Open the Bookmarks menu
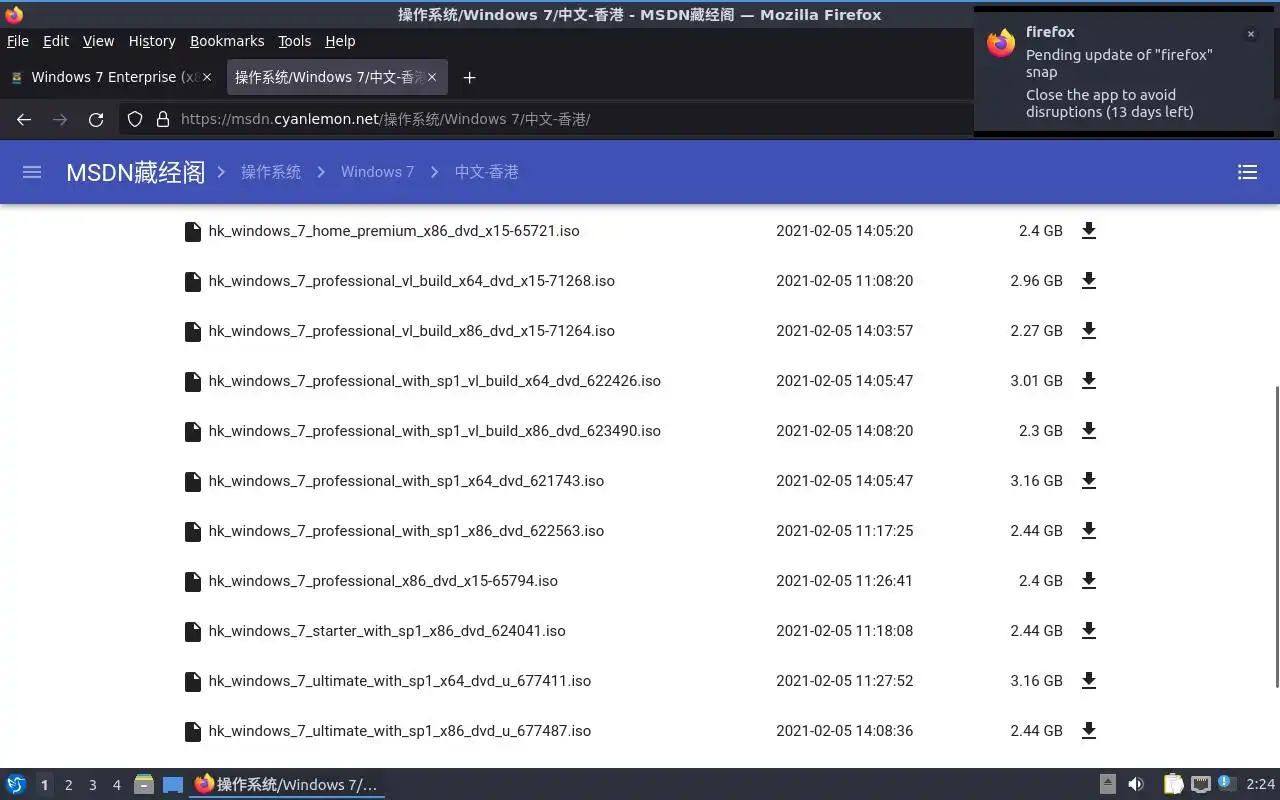This screenshot has width=1280, height=800. click(x=227, y=41)
